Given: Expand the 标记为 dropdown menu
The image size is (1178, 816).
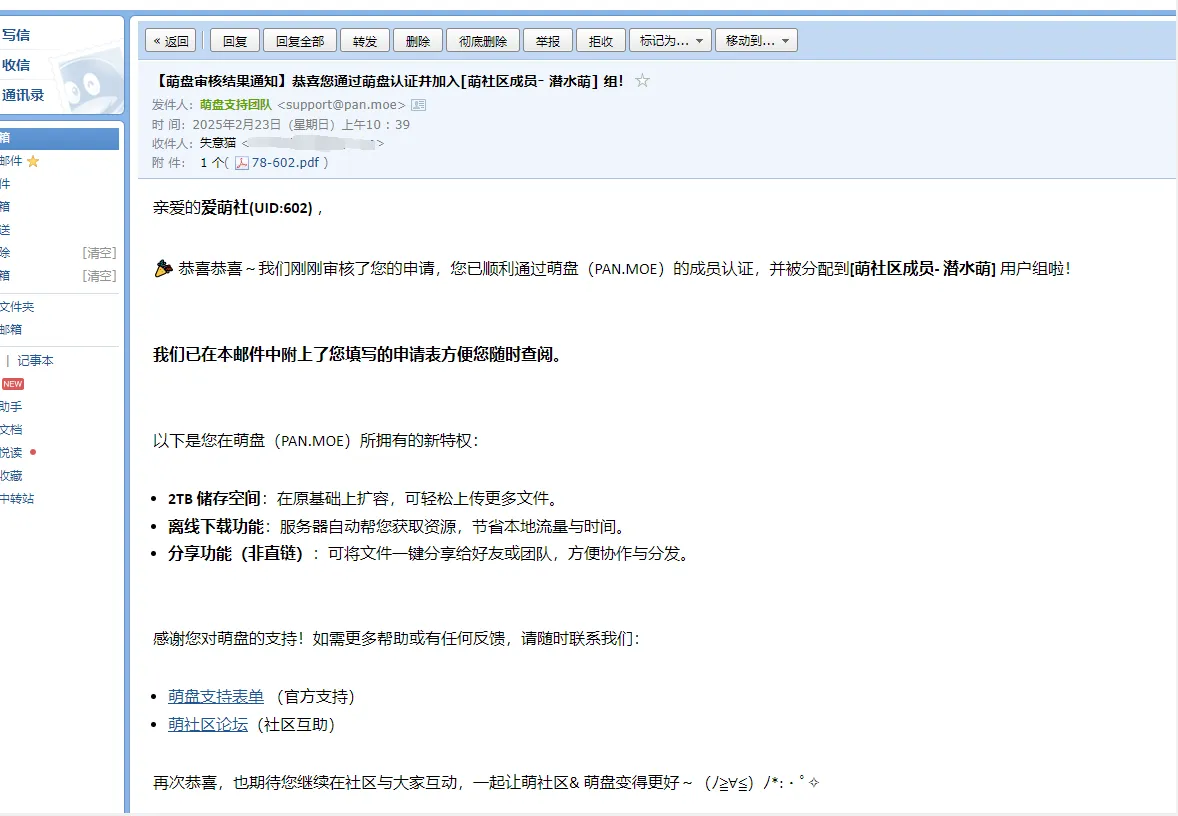Looking at the screenshot, I should 670,41.
